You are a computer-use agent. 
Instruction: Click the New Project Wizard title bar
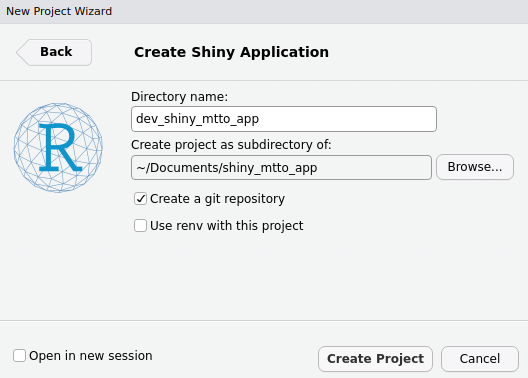click(x=264, y=11)
